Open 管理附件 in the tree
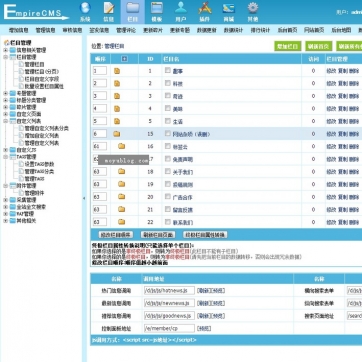Screen dimensions: 362x362 [x=34, y=193]
